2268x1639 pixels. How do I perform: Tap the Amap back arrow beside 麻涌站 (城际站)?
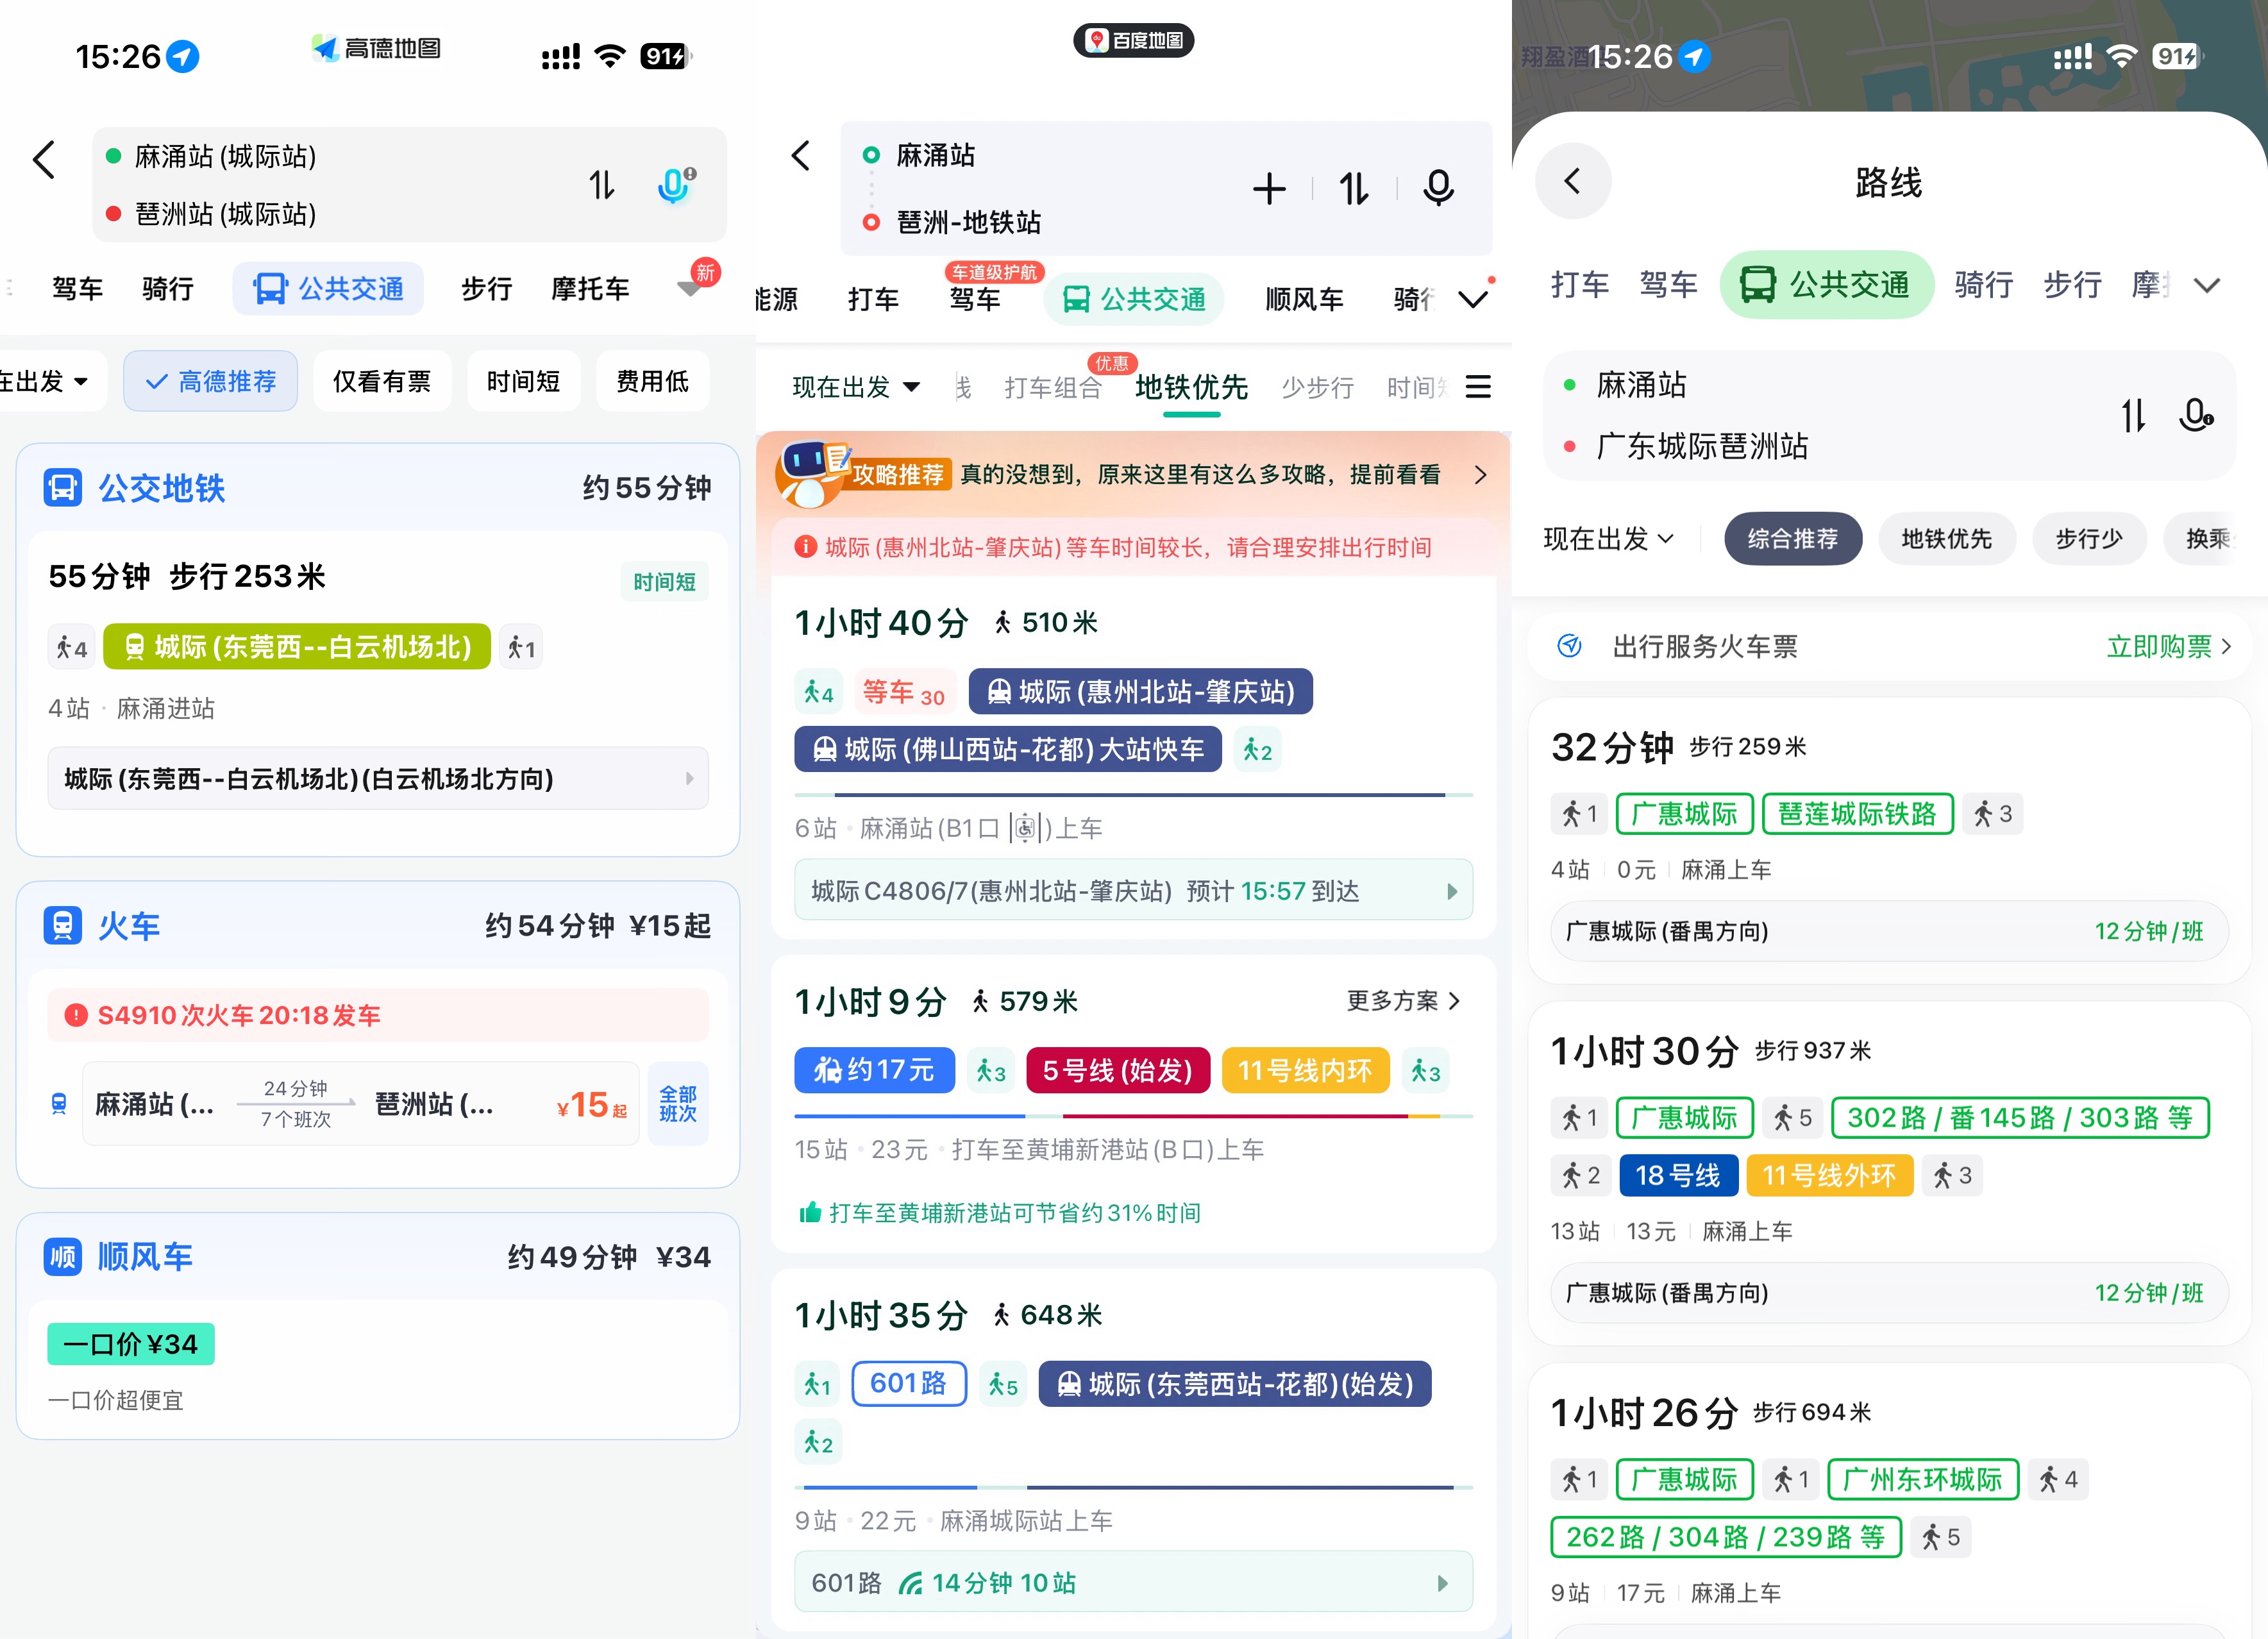coord(44,160)
